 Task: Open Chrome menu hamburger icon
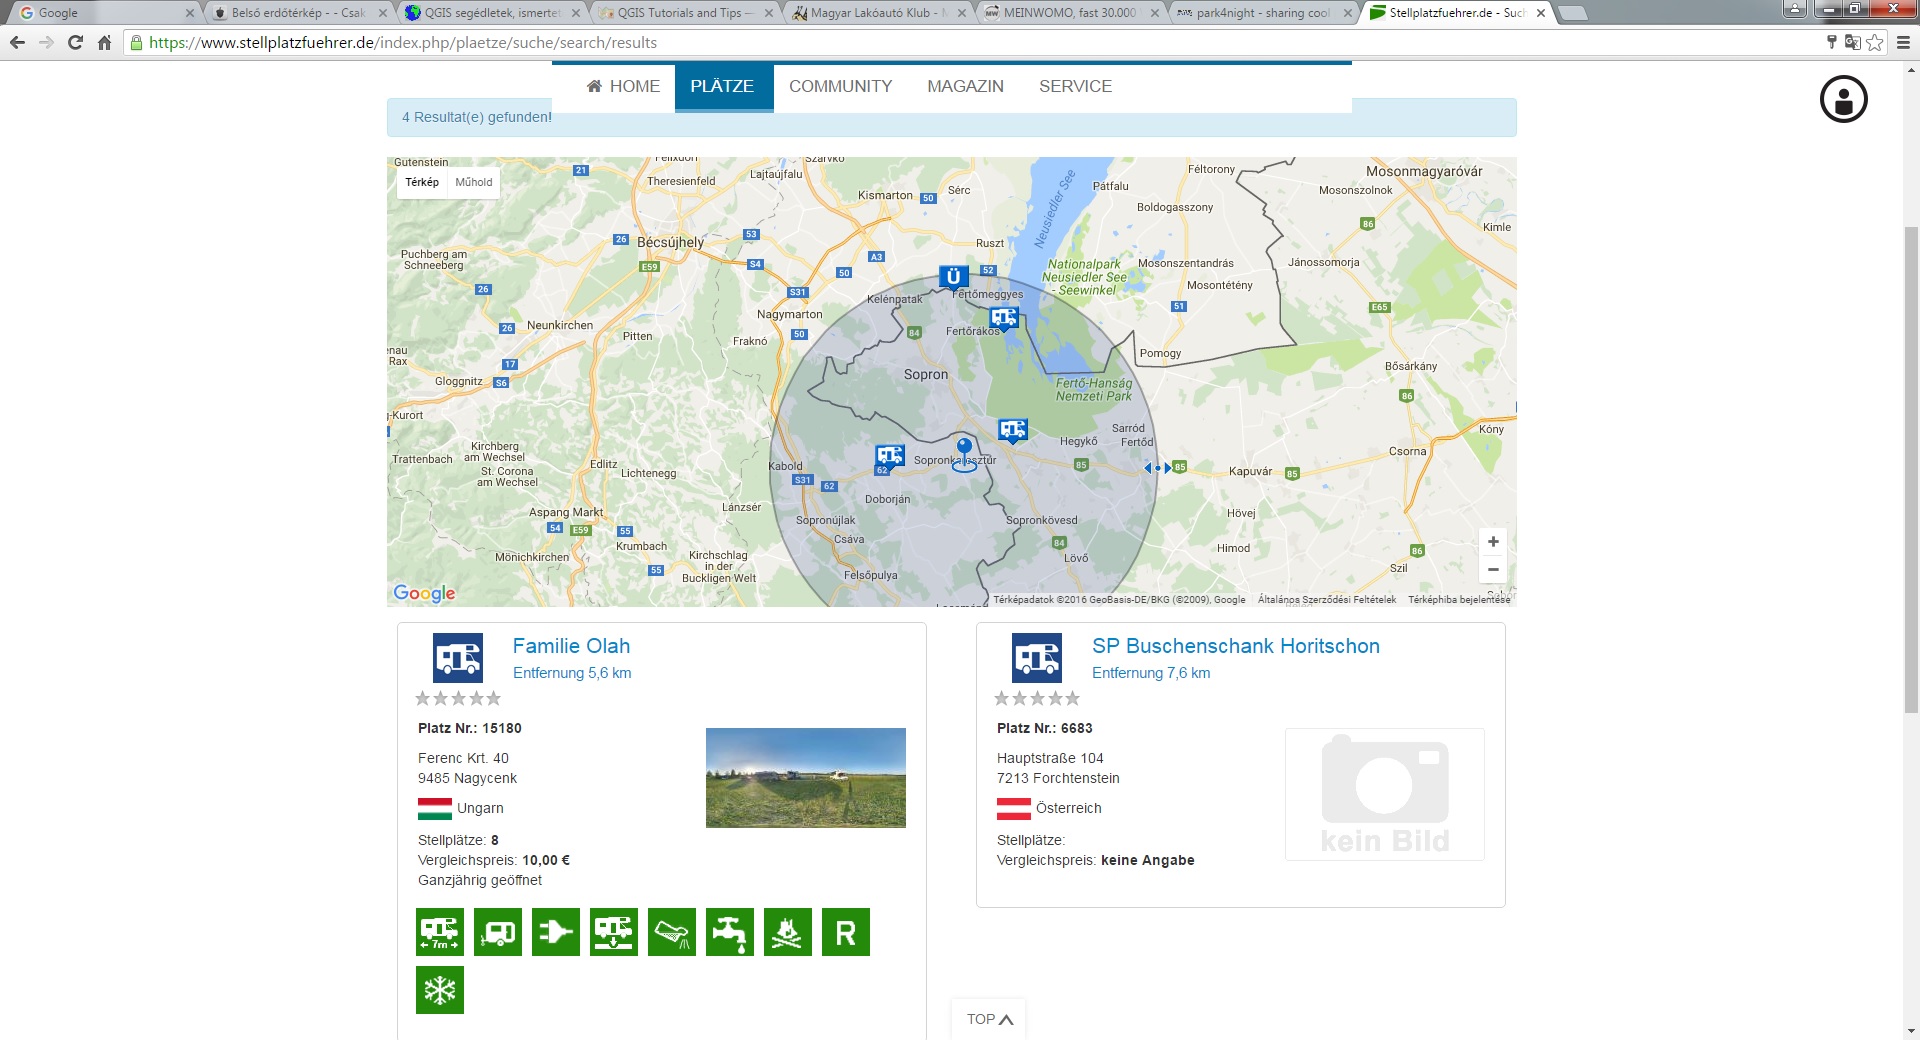[1903, 42]
